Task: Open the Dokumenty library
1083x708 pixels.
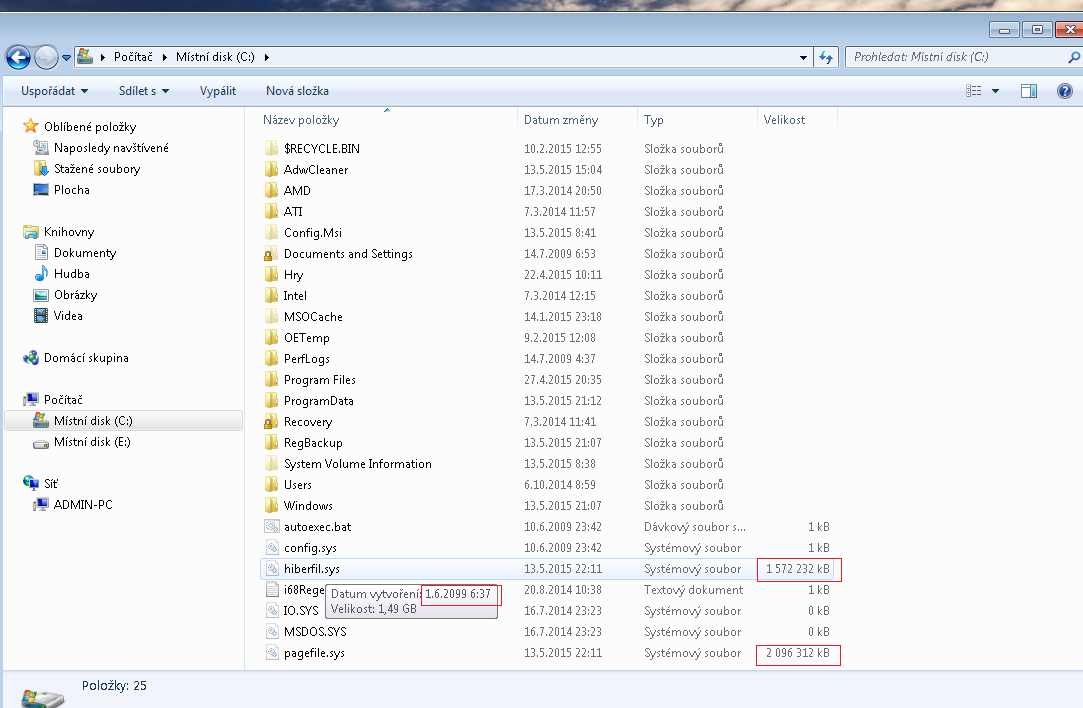Action: click(x=85, y=253)
